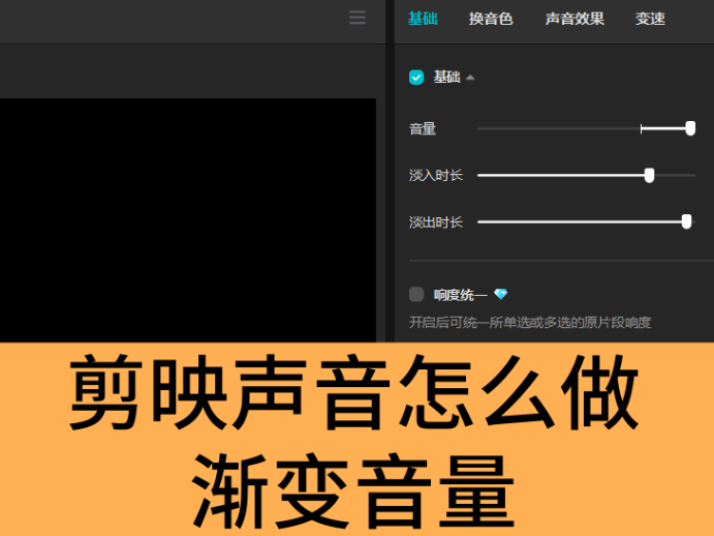Click the 音量 label
Viewport: 714px width, 536px height.
[x=422, y=129]
